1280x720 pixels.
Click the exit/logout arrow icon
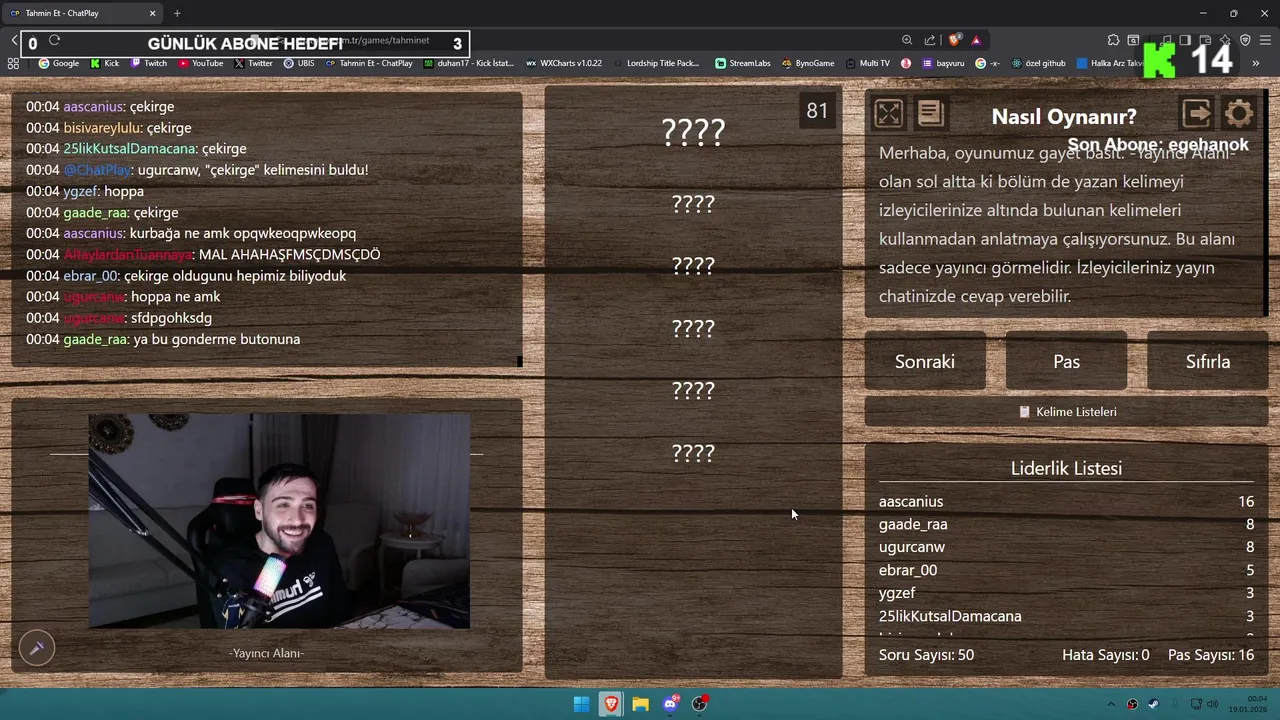(x=1196, y=113)
